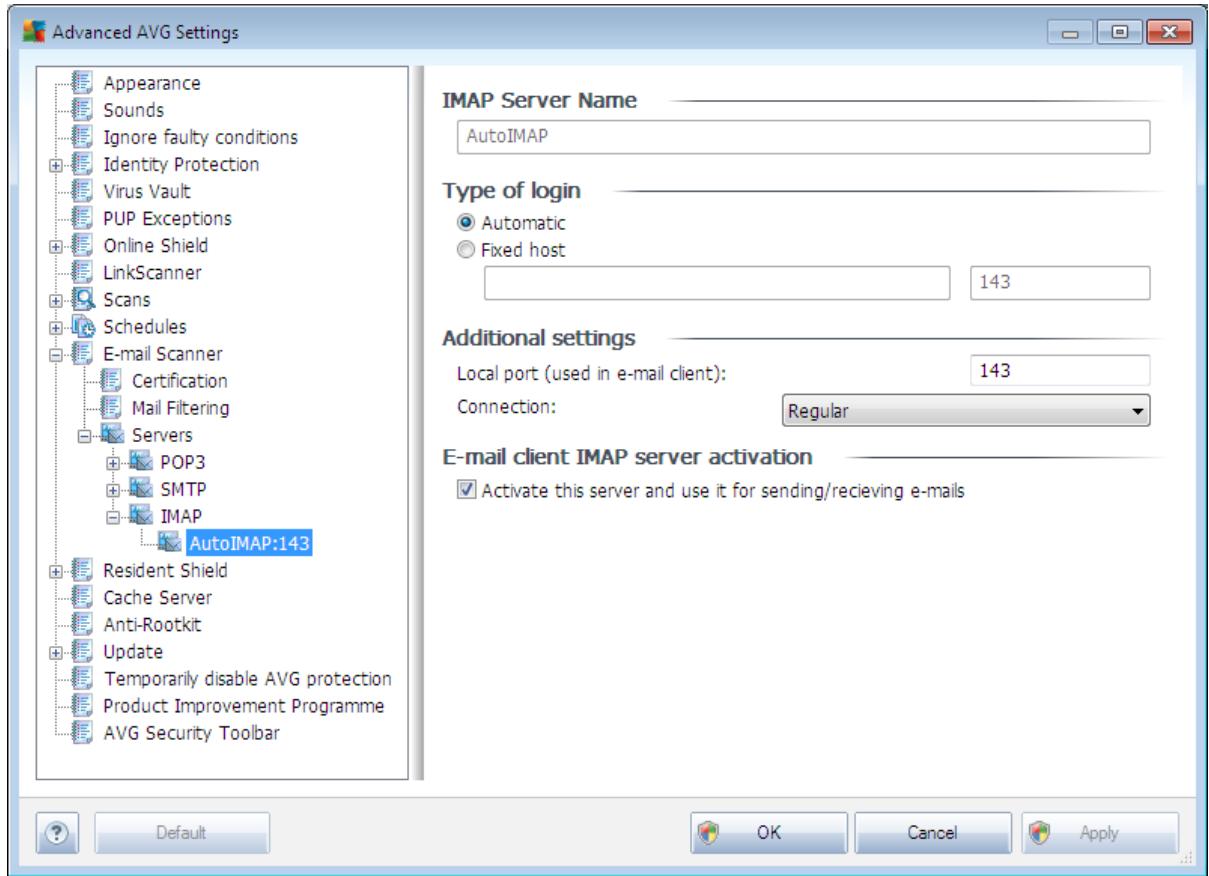Viewport: 1209px width, 876px height.
Task: Open the Connection dropdown
Action: point(964,410)
